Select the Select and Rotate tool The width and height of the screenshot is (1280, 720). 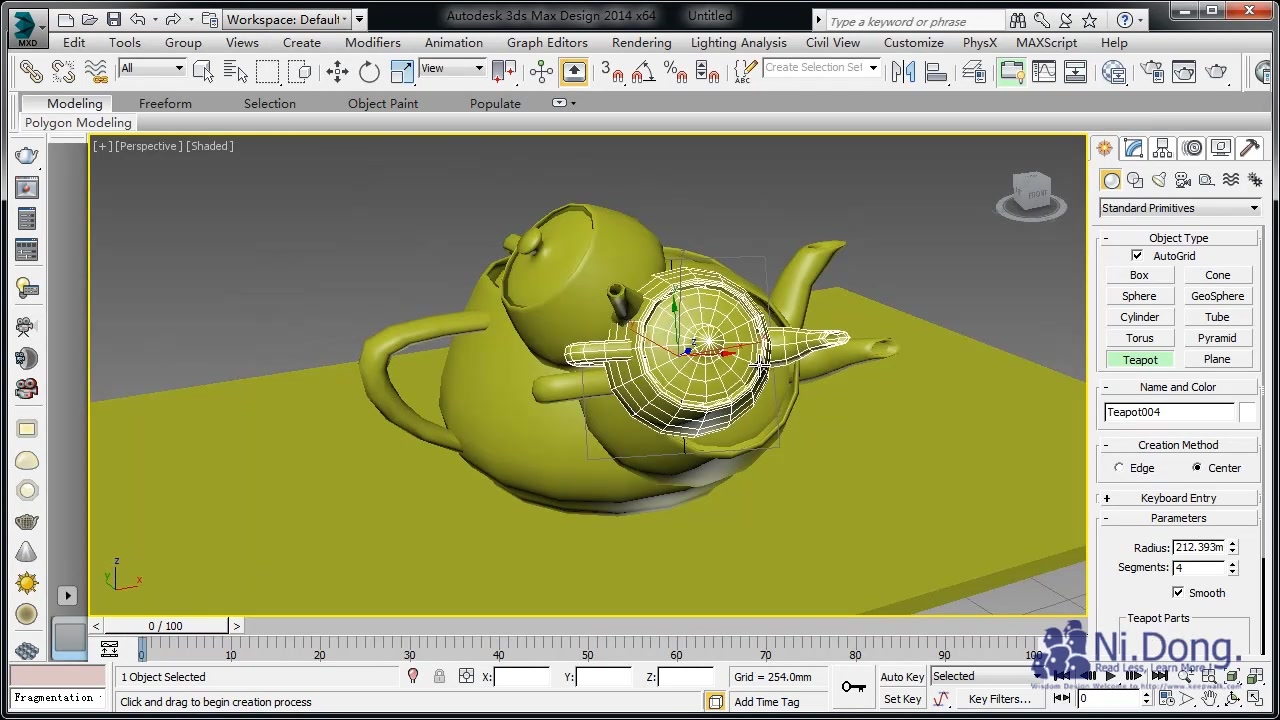pyautogui.click(x=369, y=71)
